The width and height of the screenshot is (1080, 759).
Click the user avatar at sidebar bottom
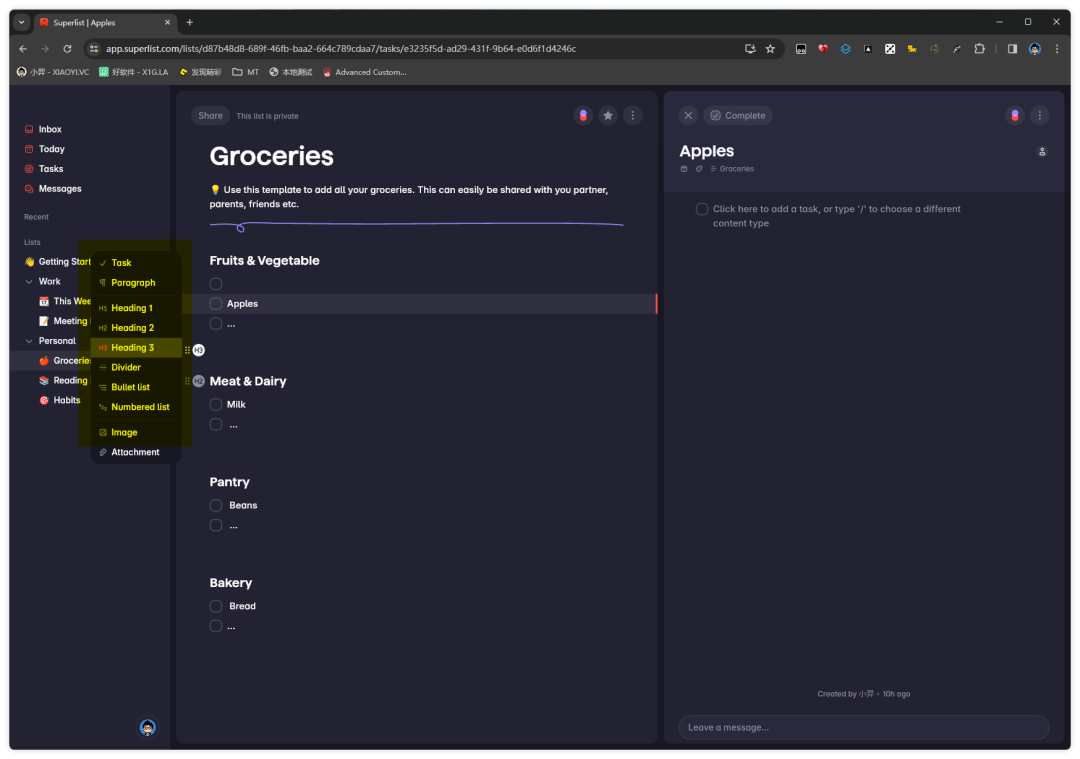click(147, 728)
